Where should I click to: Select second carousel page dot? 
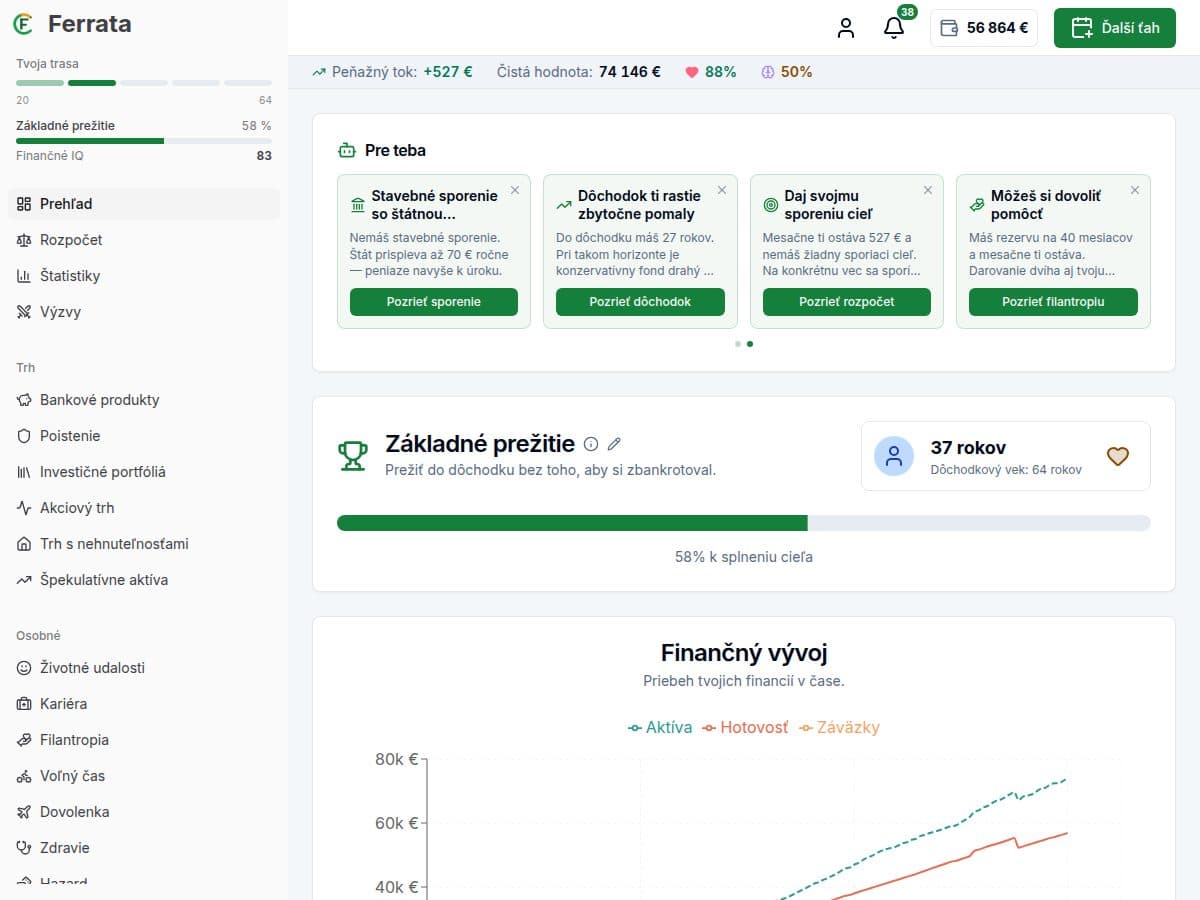pos(750,344)
